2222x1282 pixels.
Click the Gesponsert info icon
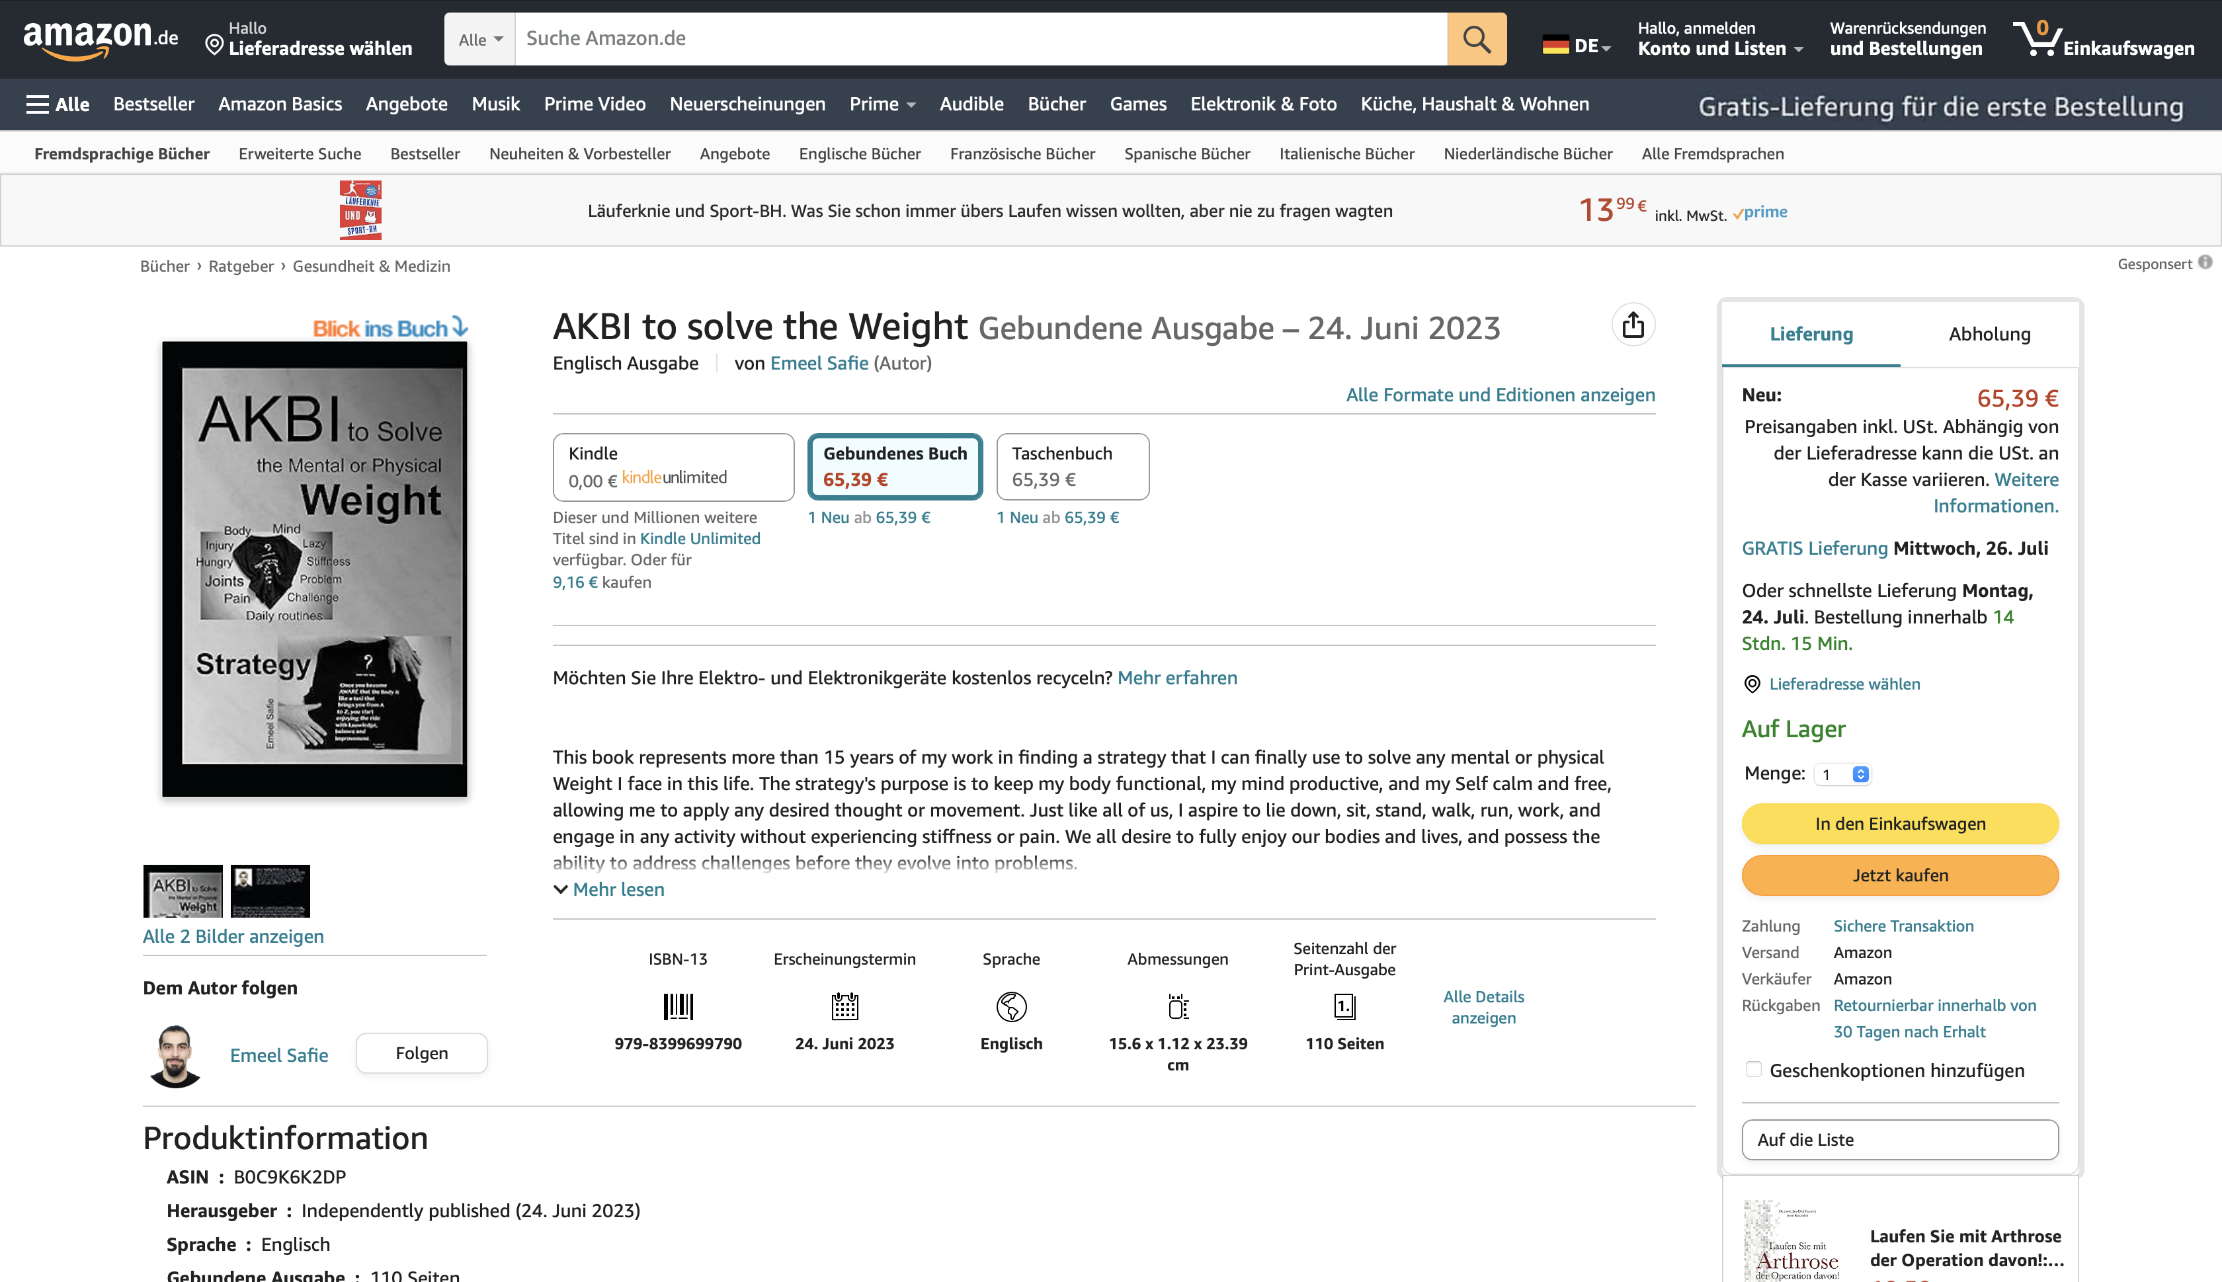[x=2205, y=262]
